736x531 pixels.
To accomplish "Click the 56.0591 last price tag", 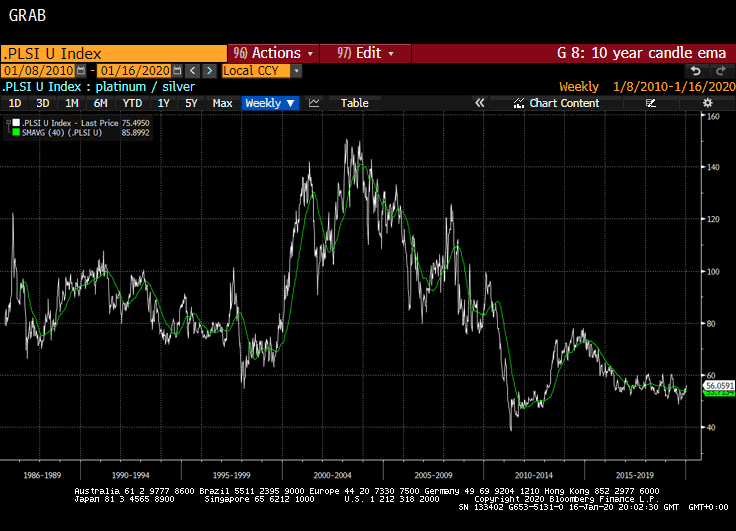I will coord(719,386).
